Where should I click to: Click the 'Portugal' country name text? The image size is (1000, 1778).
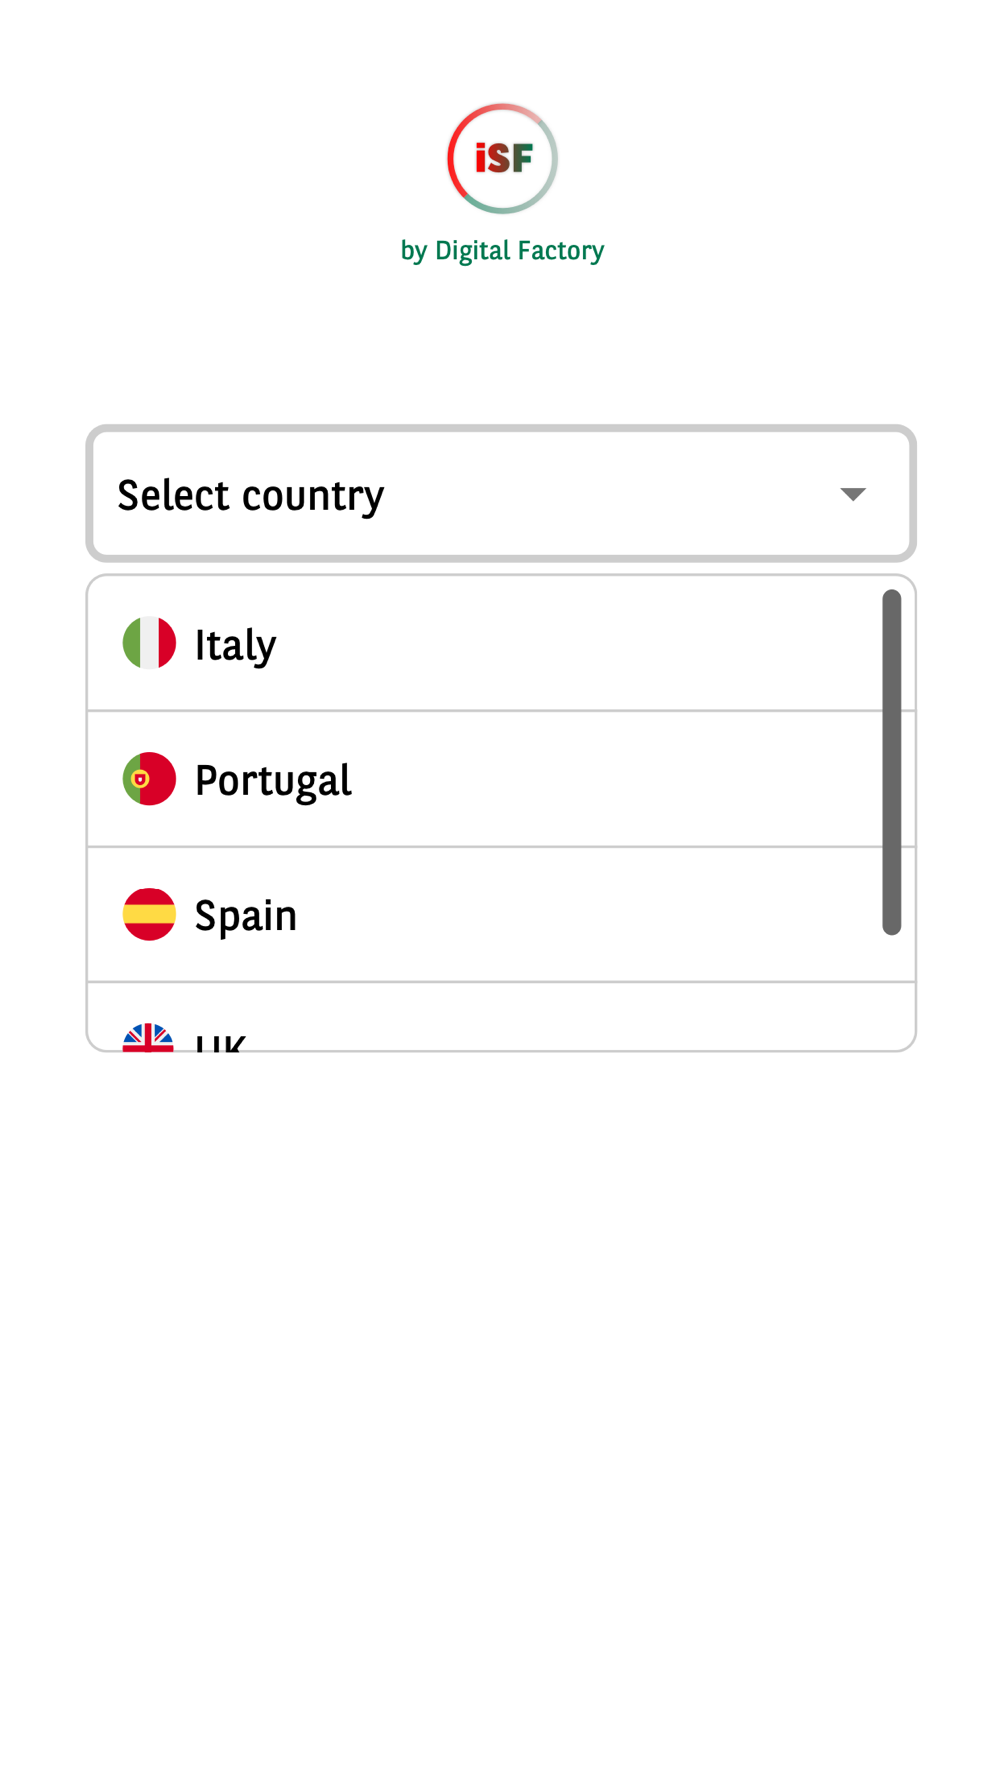pos(273,781)
